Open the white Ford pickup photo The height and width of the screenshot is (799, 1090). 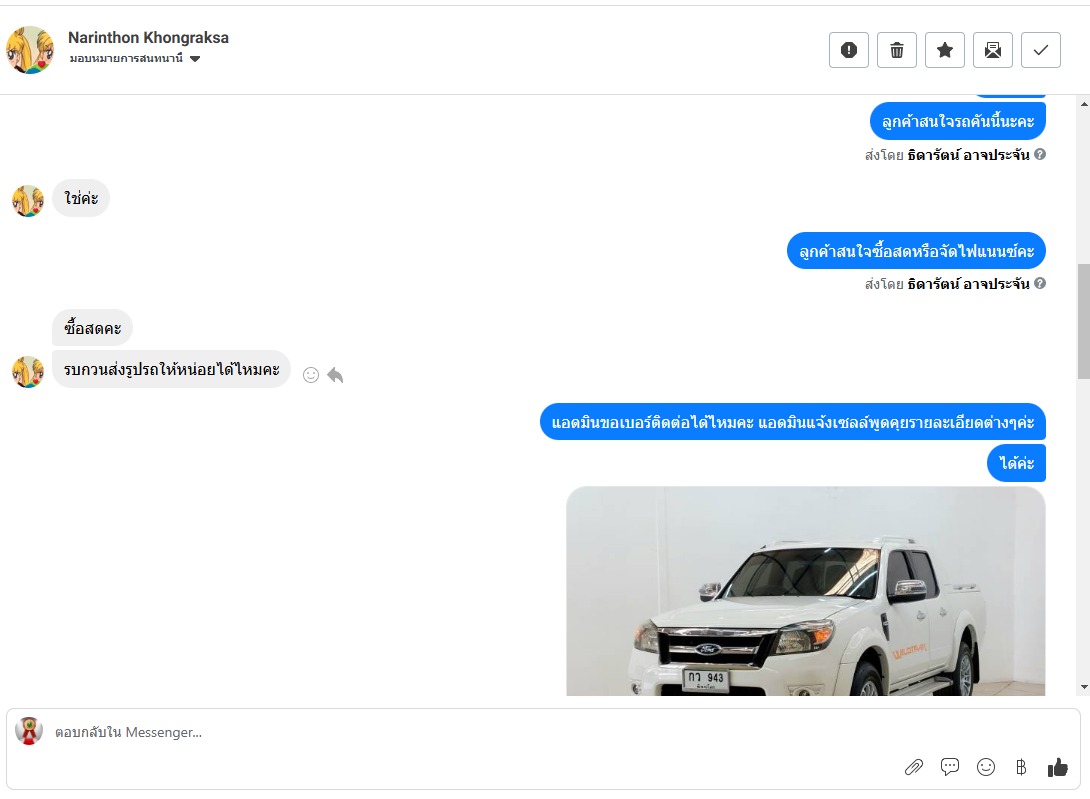pyautogui.click(x=806, y=591)
